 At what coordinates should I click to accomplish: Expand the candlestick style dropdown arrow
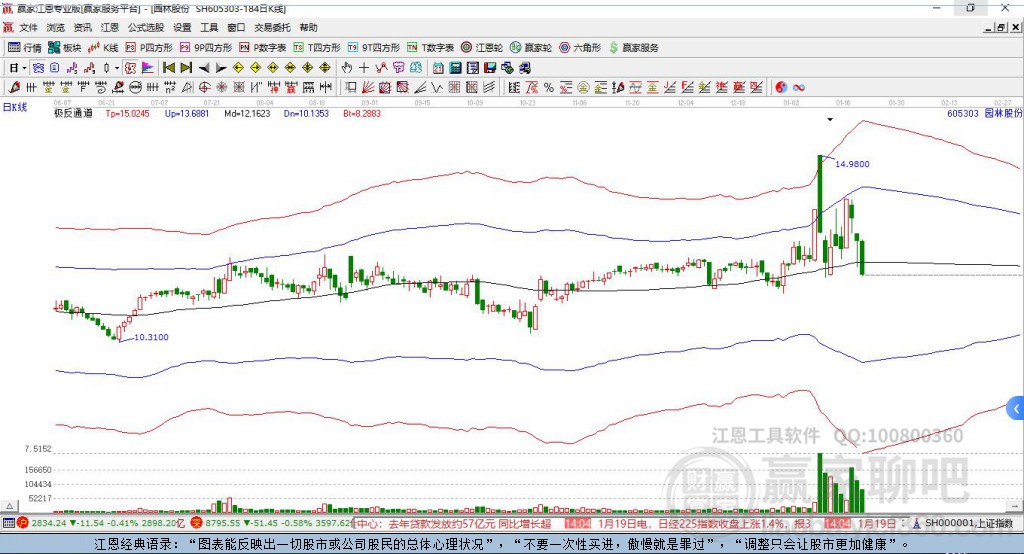coord(117,68)
